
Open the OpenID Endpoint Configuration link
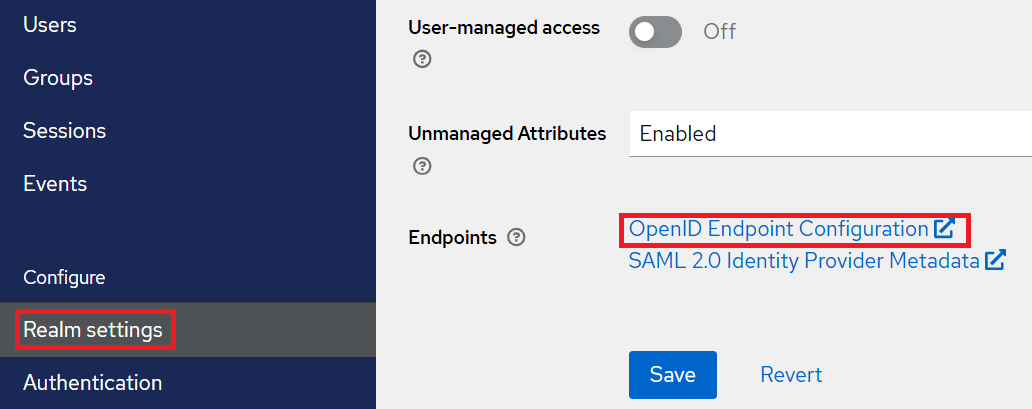(x=778, y=229)
